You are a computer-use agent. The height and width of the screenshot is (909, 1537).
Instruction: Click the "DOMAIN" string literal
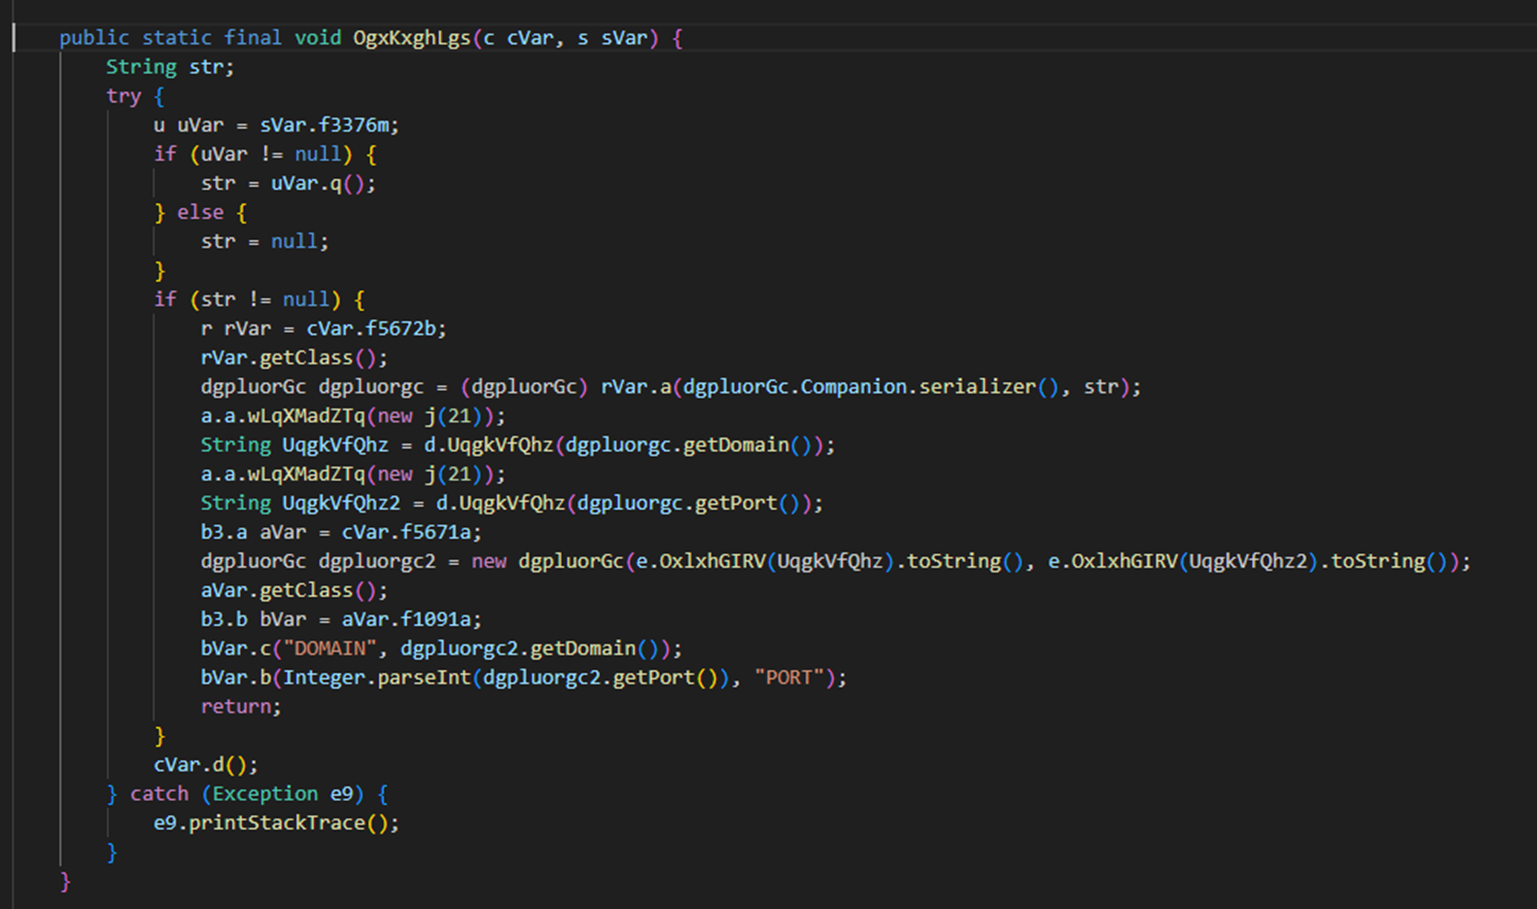point(330,647)
